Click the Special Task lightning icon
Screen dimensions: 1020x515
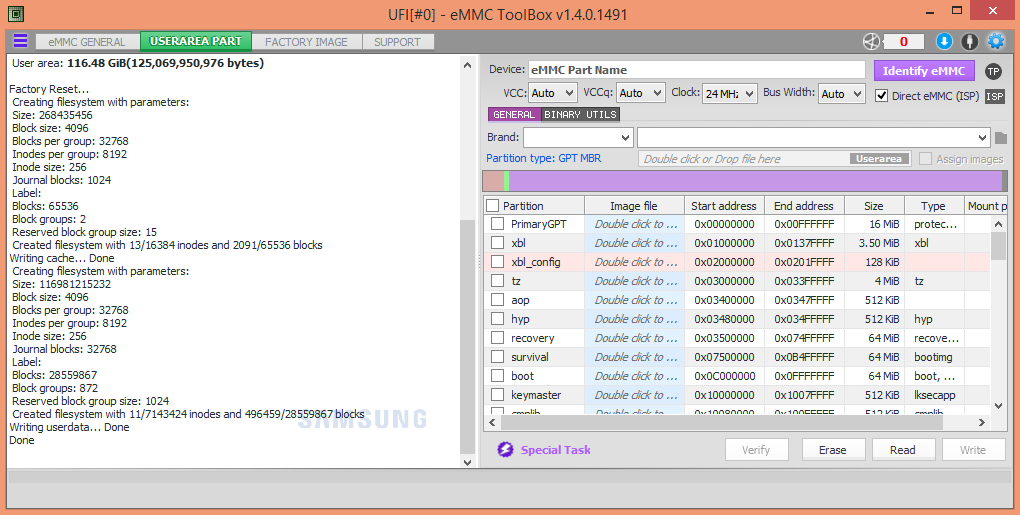pos(505,449)
